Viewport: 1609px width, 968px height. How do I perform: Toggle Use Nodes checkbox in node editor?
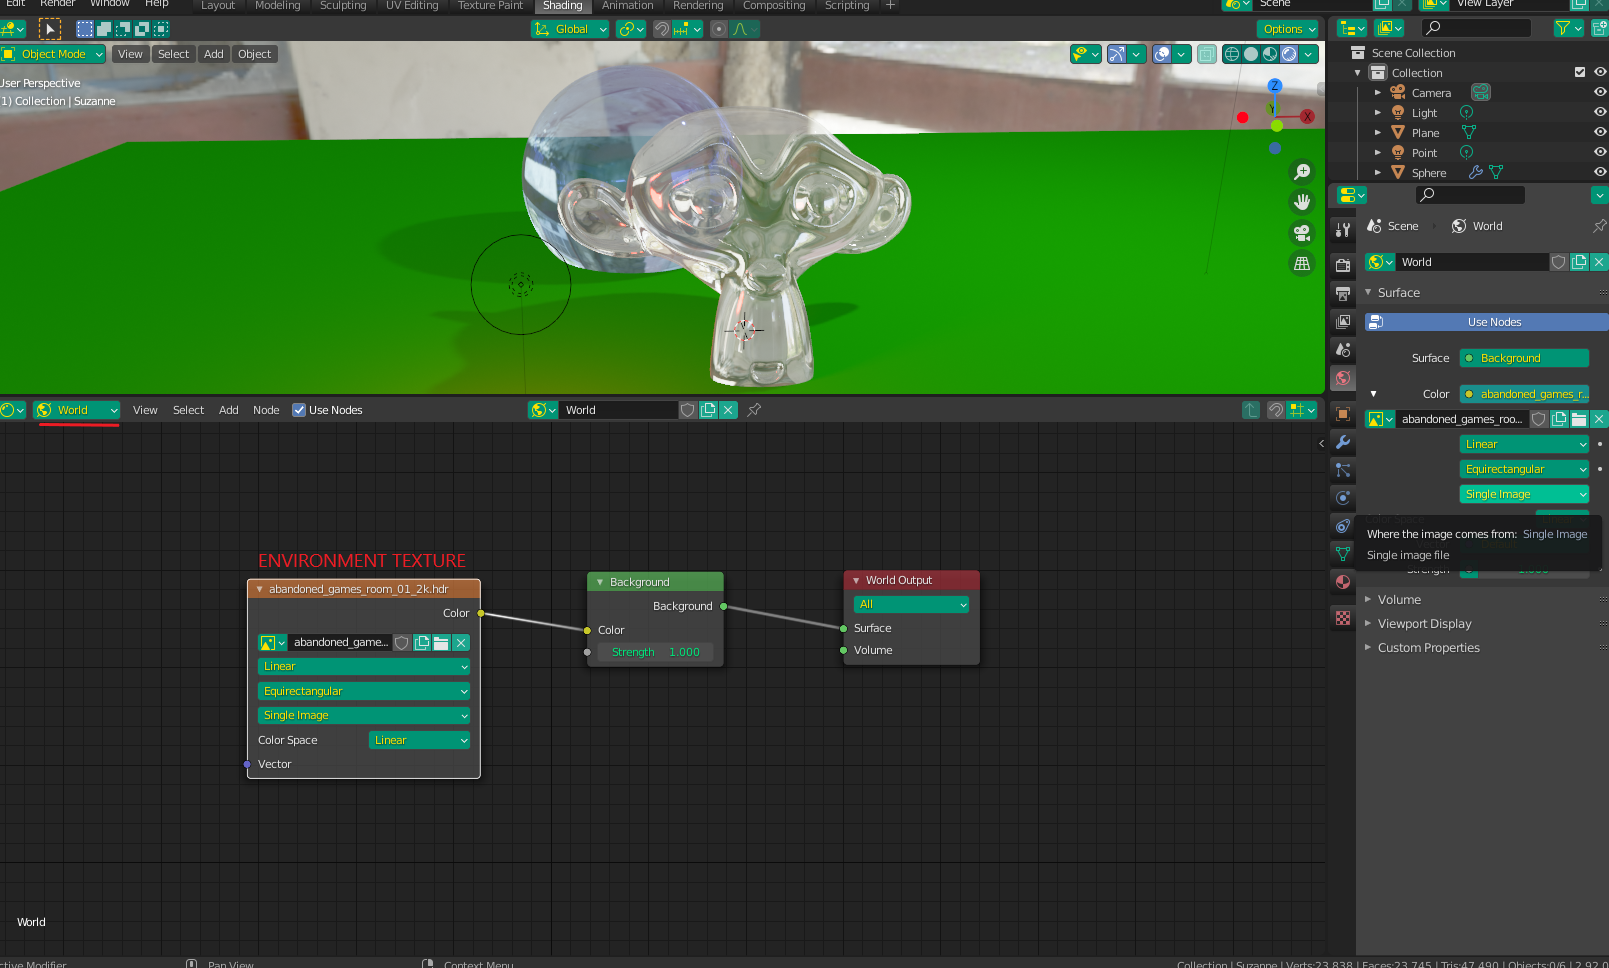[x=299, y=410]
